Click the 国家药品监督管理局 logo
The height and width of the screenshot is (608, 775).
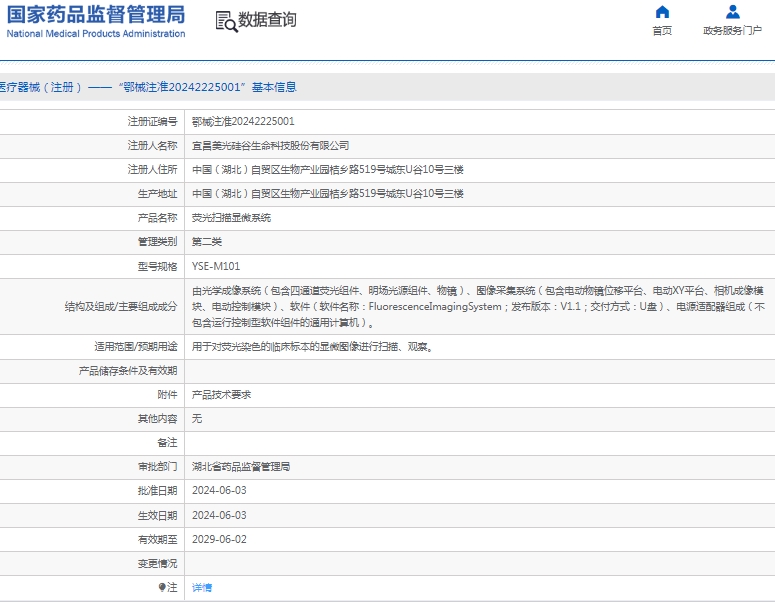point(96,14)
